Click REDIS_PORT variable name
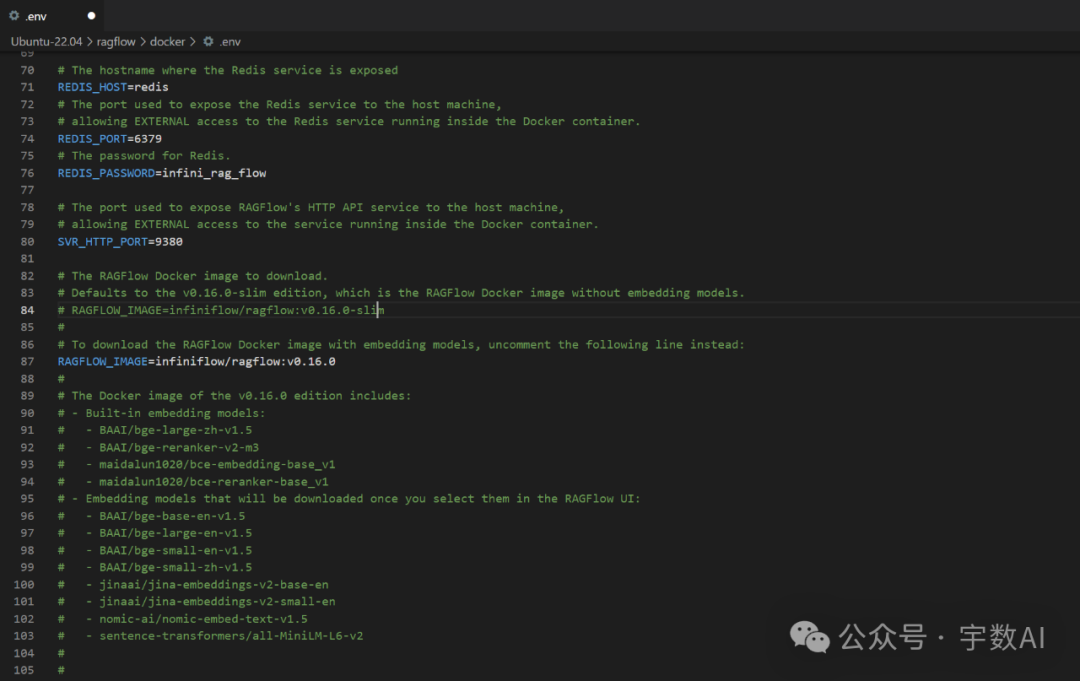The width and height of the screenshot is (1080, 681). point(92,138)
